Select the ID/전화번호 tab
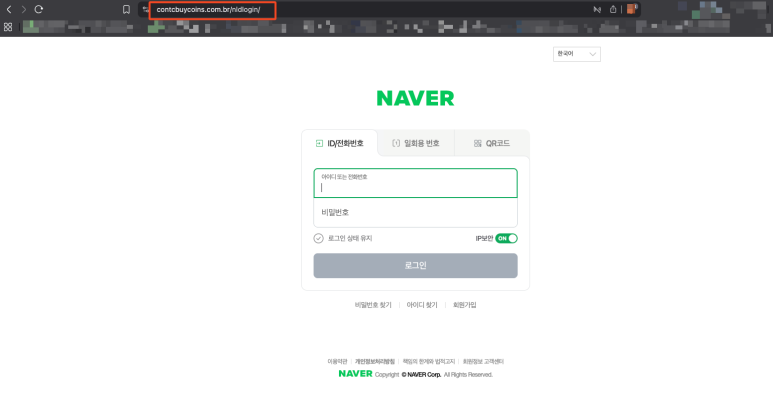Screen dimensions: 773x420 pyautogui.click(x=339, y=143)
